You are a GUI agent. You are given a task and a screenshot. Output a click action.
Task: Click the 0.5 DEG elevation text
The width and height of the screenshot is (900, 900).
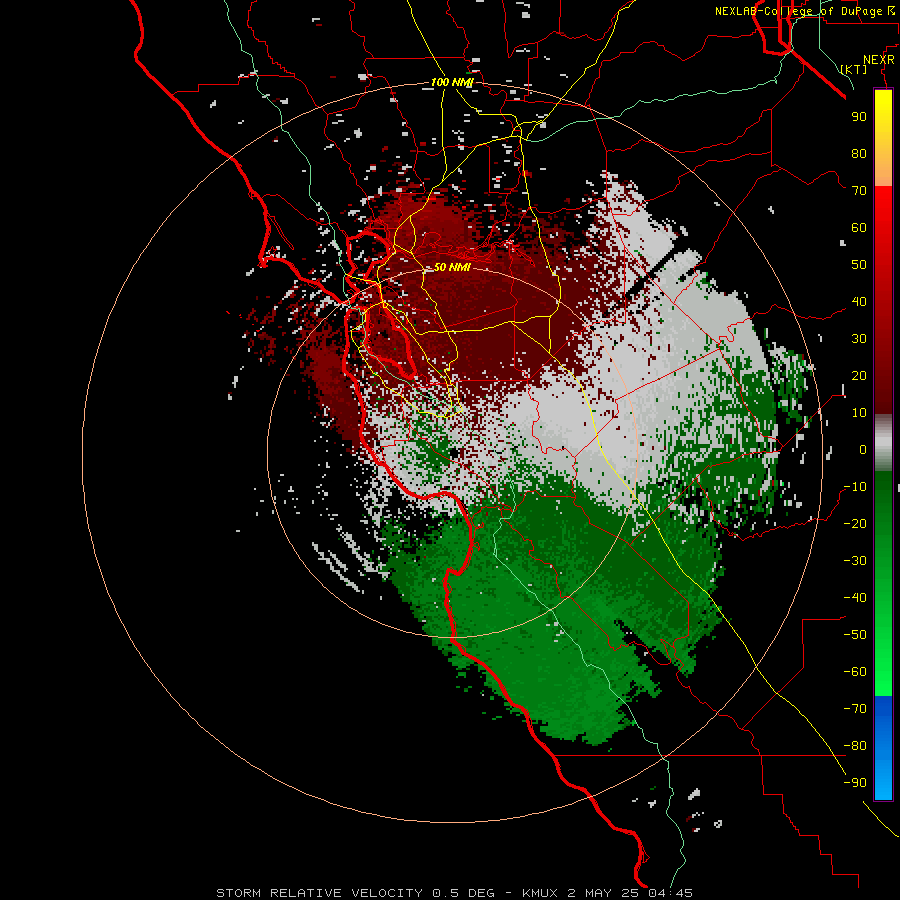(463, 893)
